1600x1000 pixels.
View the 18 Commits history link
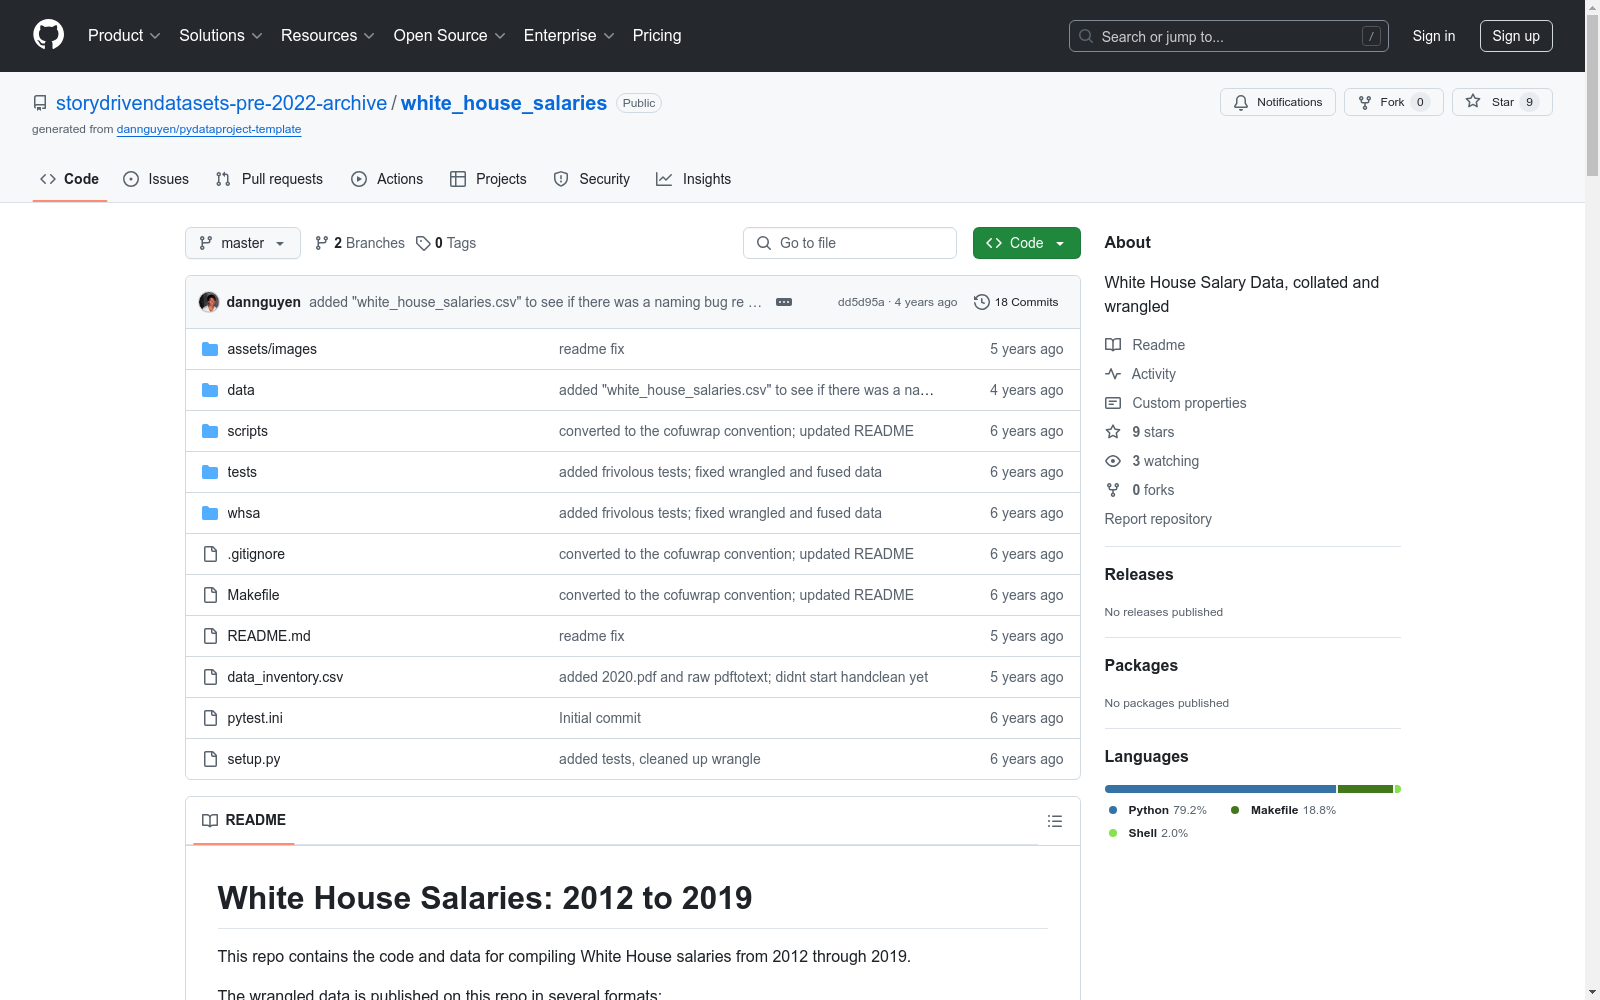[x=1016, y=302]
